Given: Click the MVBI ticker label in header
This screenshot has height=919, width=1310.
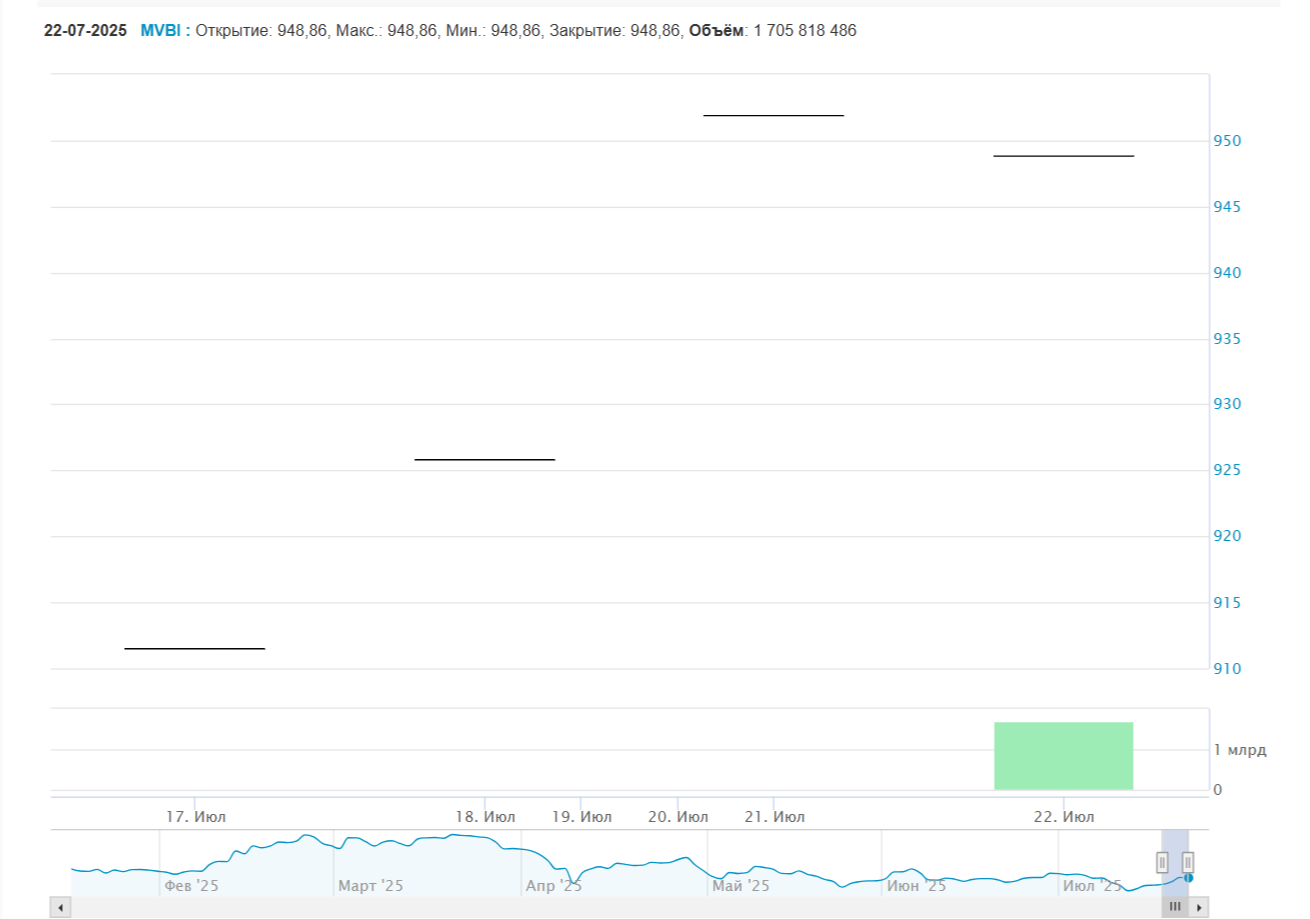Looking at the screenshot, I should (x=160, y=31).
